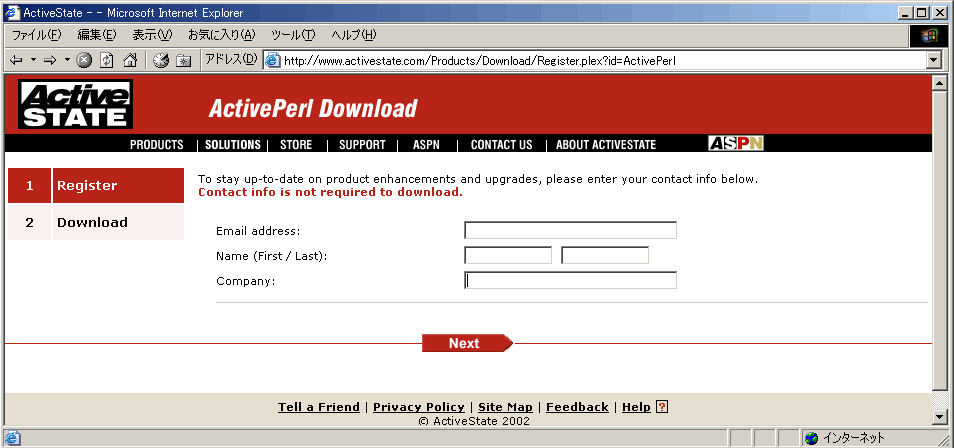The width and height of the screenshot is (954, 448).
Task: Click the red Next button
Action: coord(467,343)
